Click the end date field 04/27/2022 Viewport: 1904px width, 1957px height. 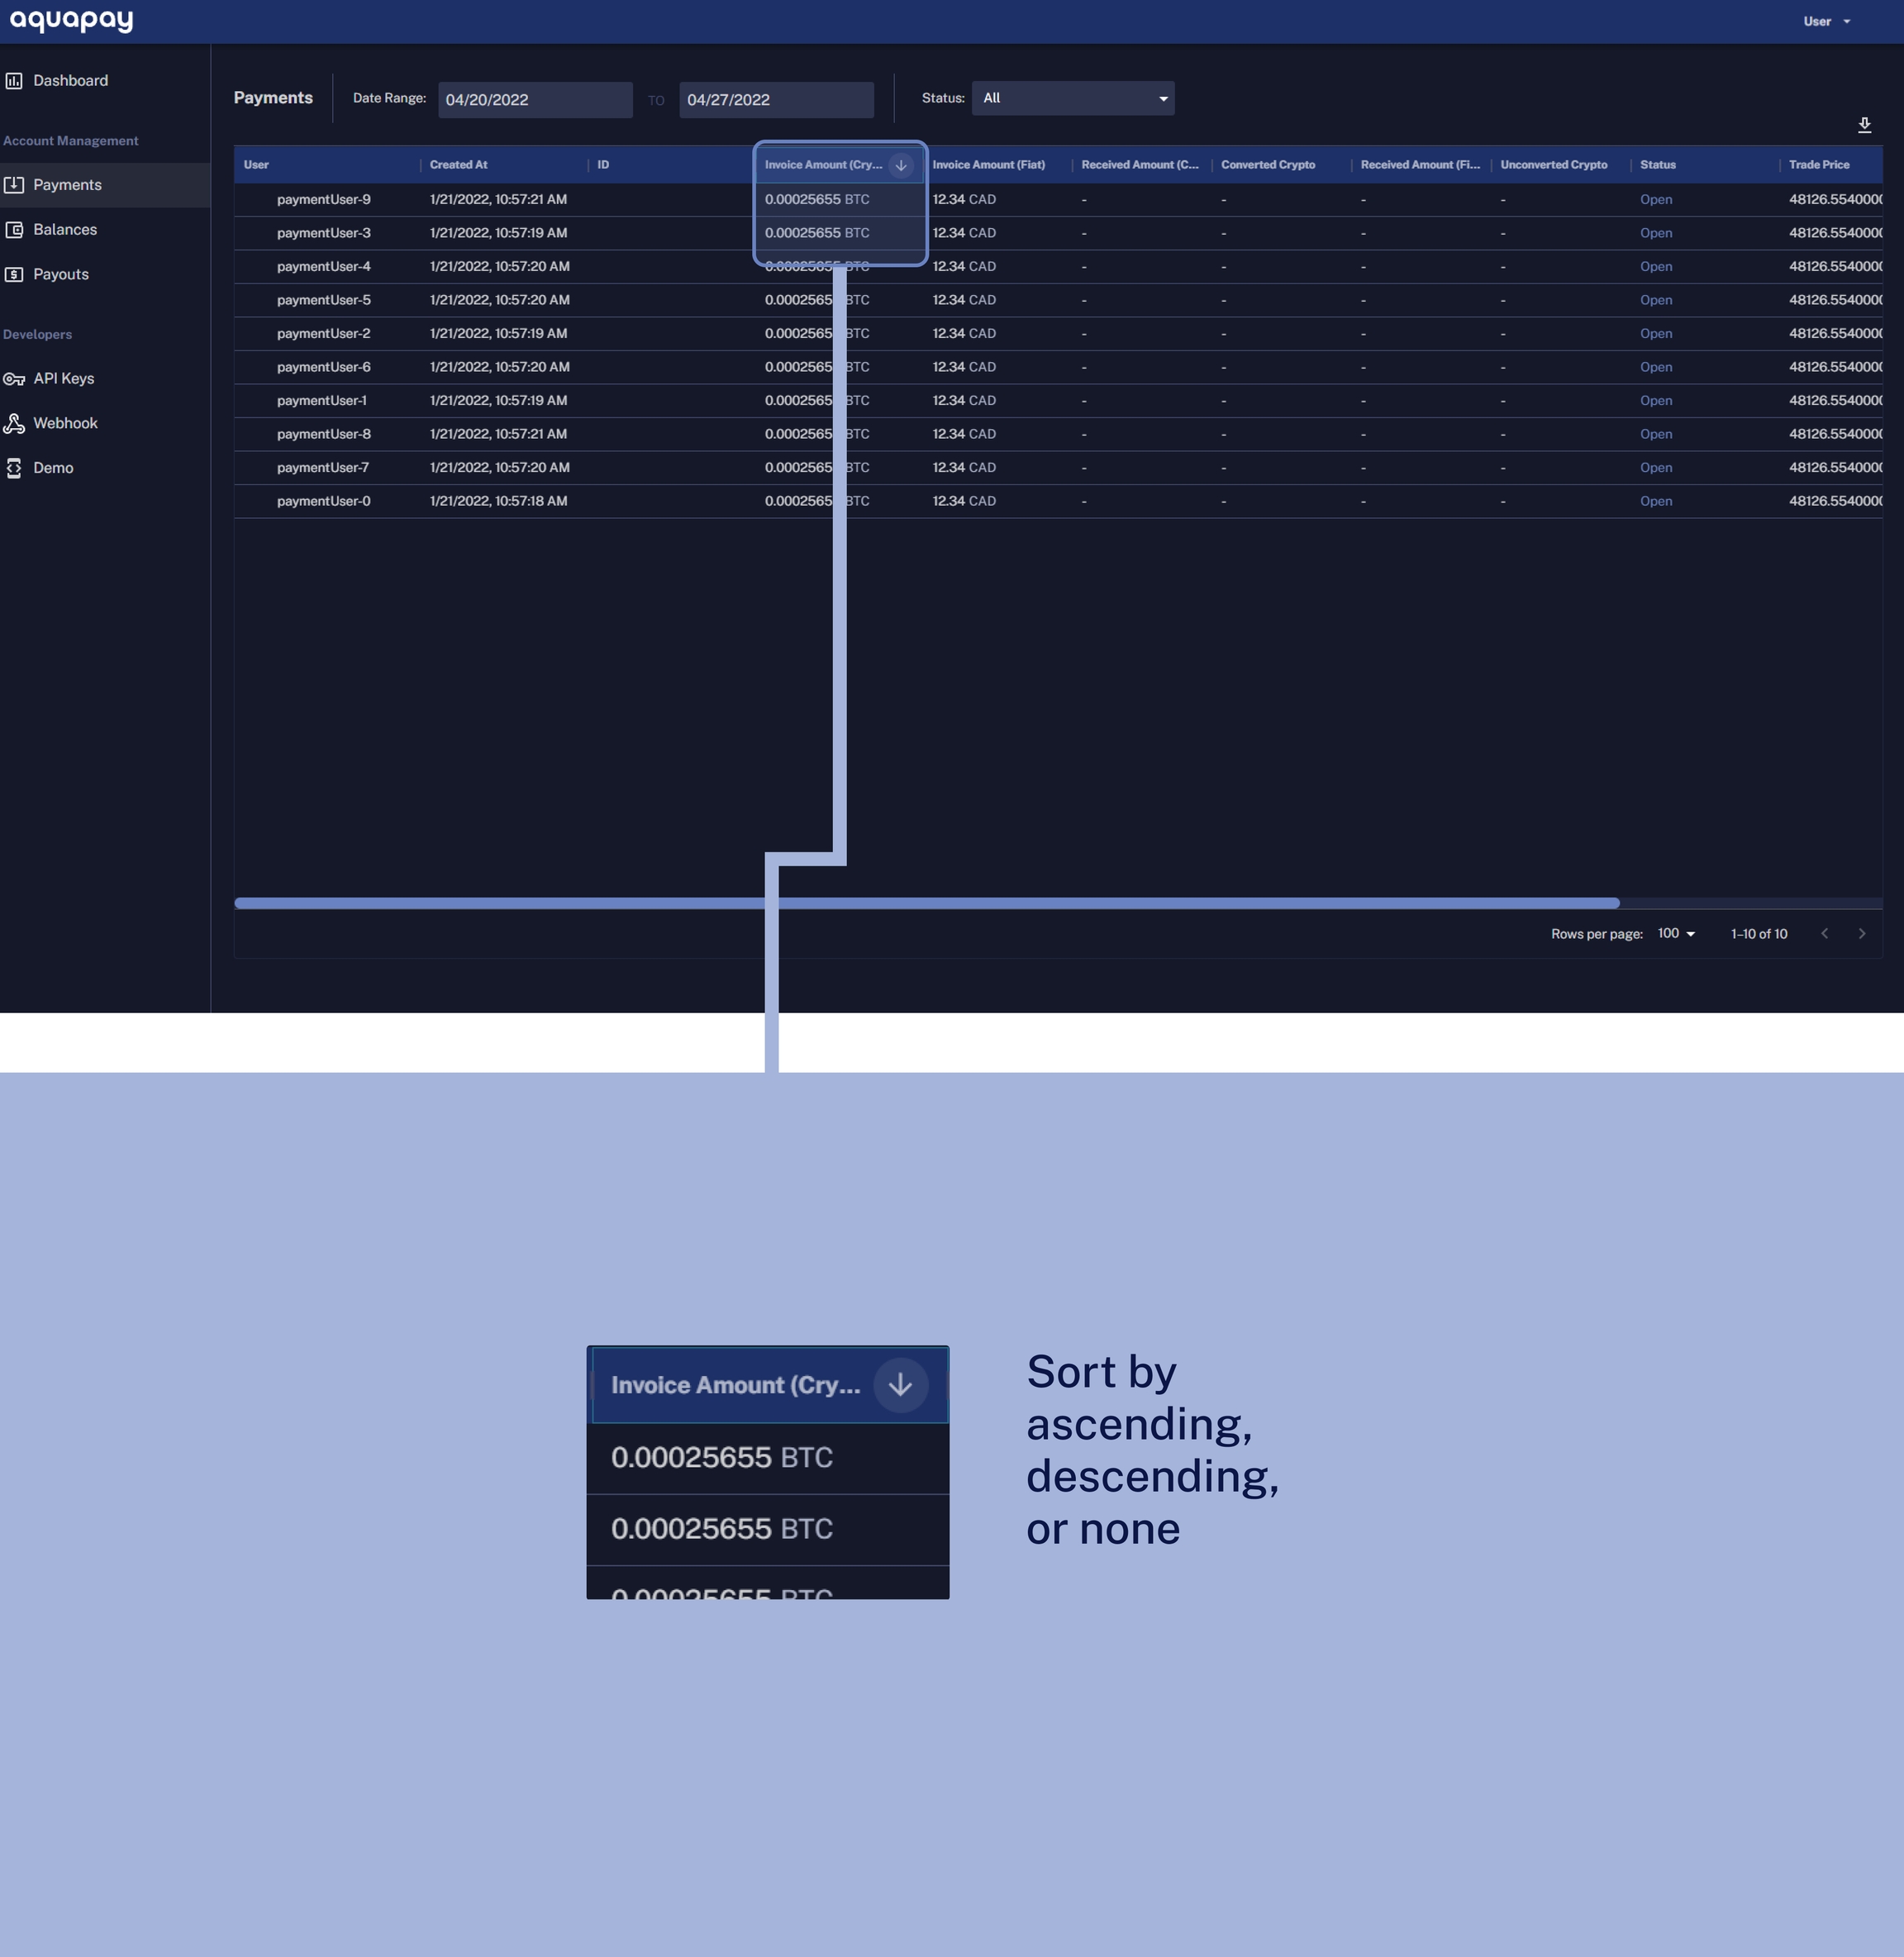(775, 100)
